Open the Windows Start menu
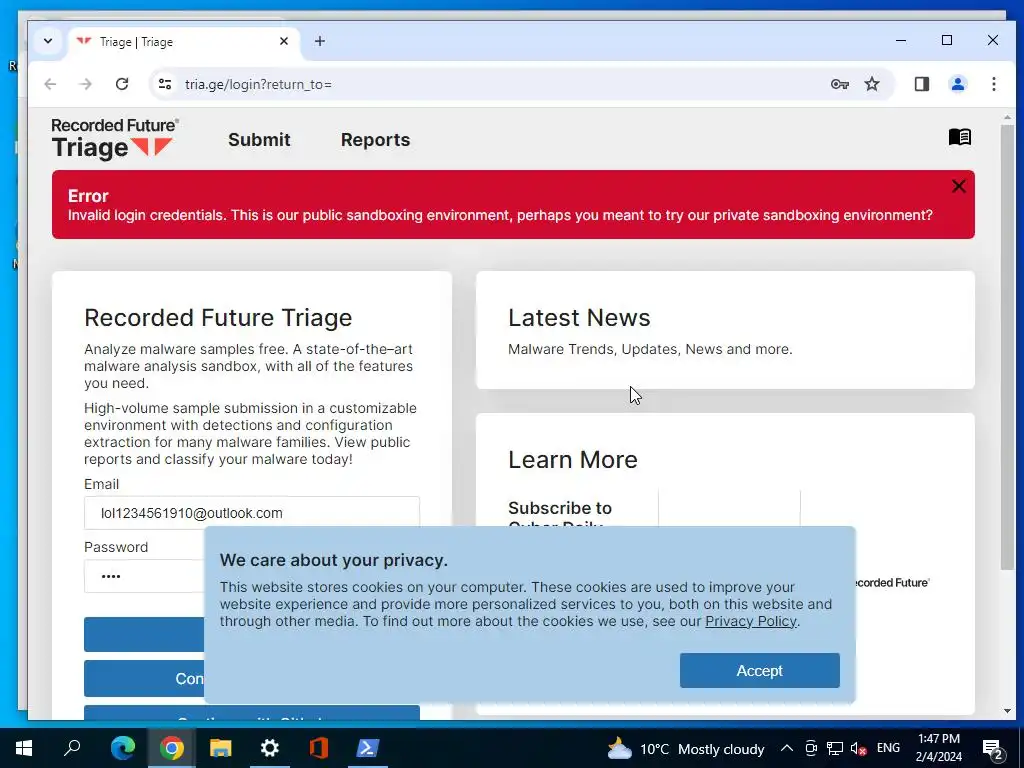 coord(24,748)
